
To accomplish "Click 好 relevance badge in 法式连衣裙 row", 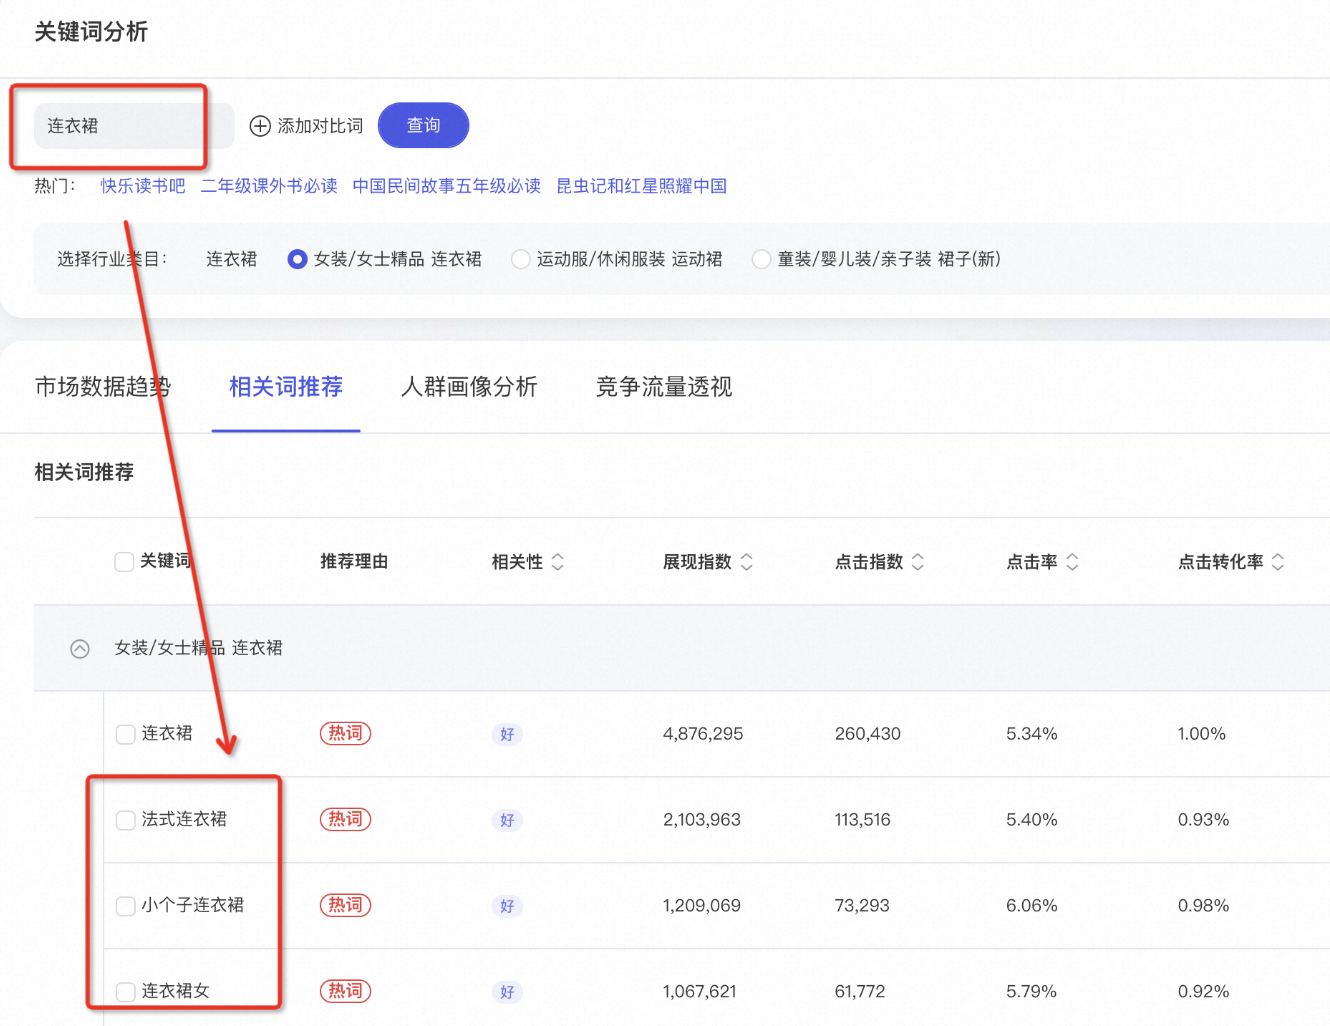I will 507,820.
